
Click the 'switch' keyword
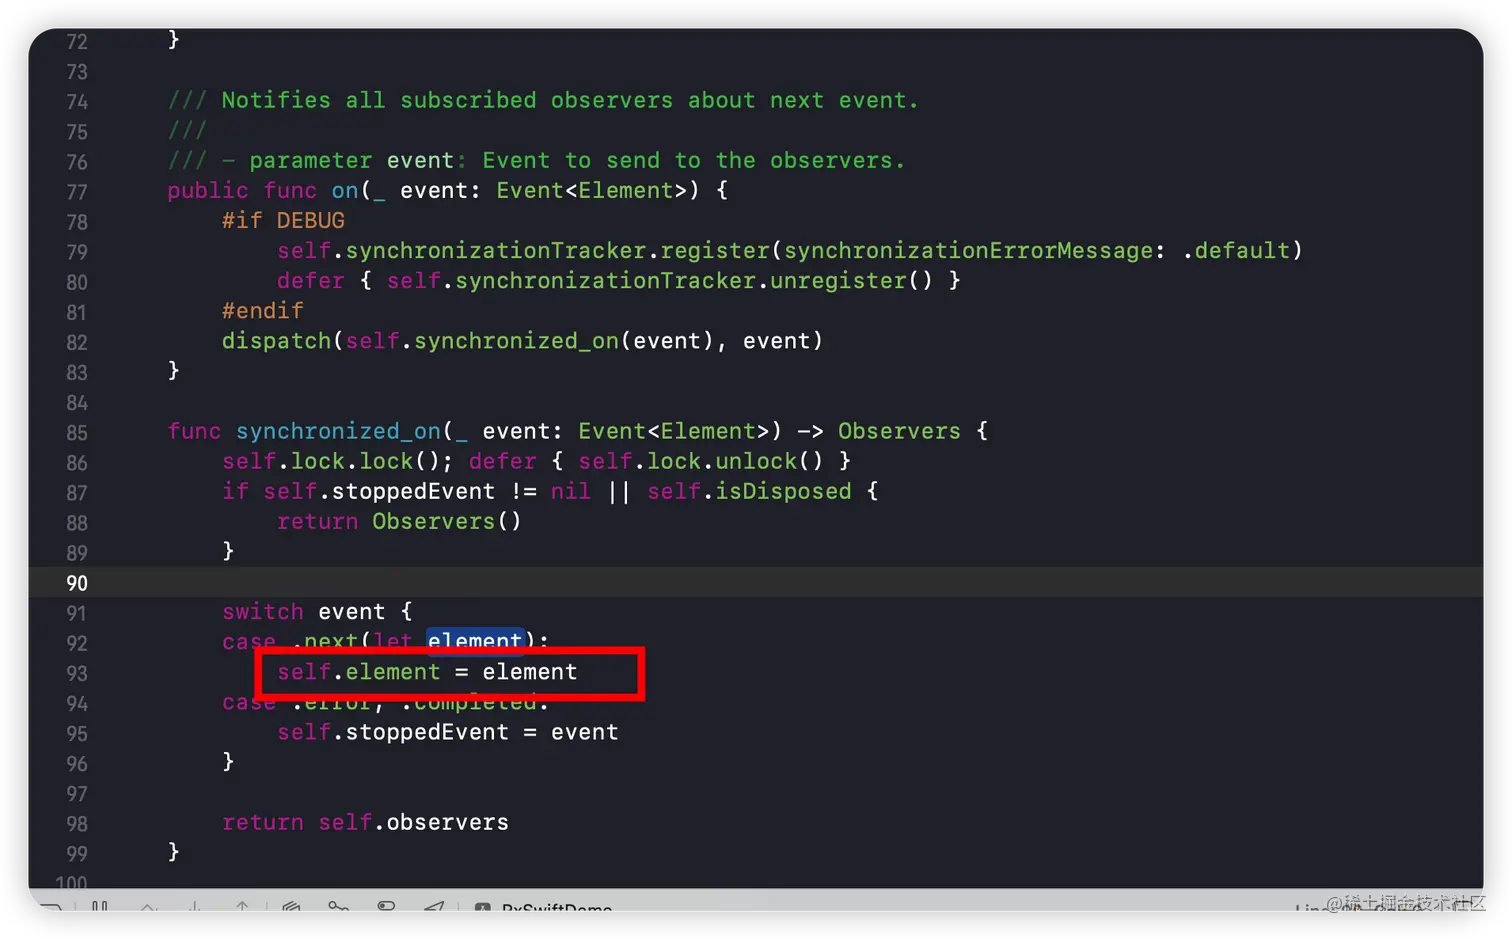click(x=262, y=611)
